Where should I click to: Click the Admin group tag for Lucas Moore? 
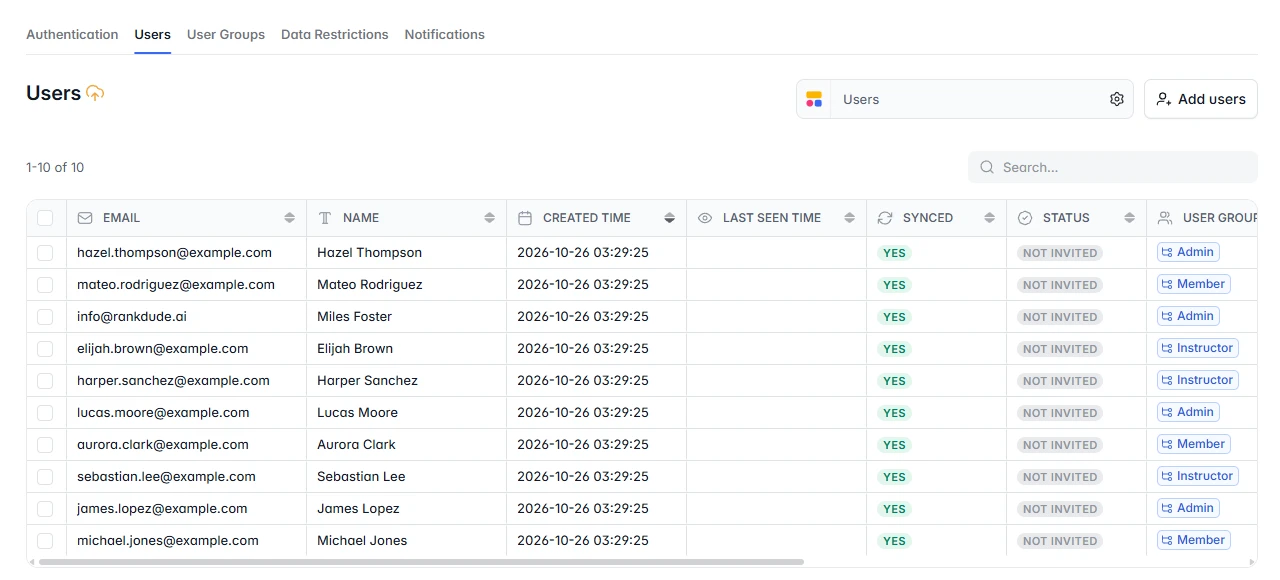pos(1188,412)
